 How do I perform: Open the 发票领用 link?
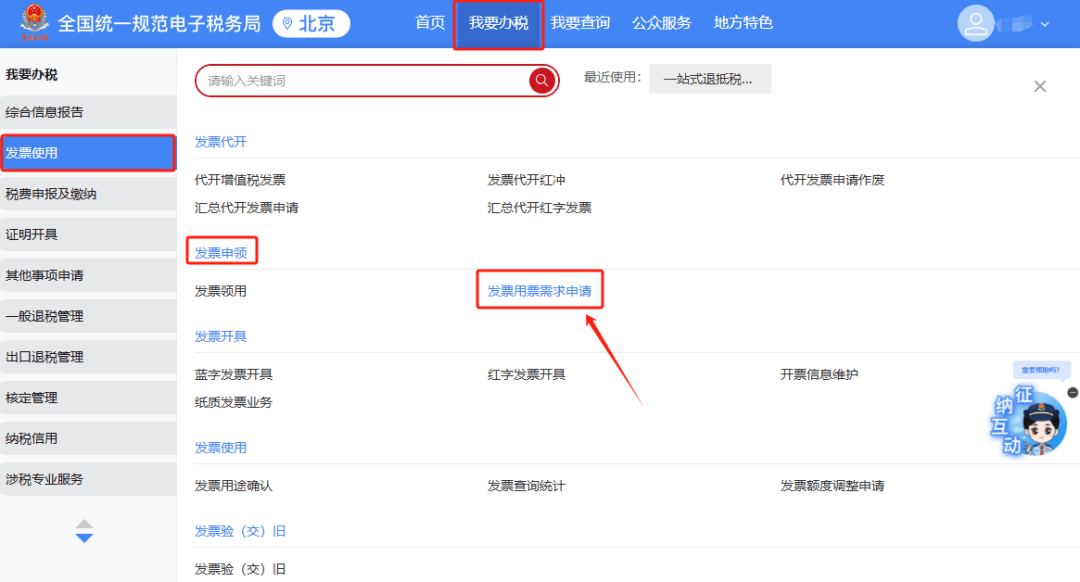(x=219, y=288)
